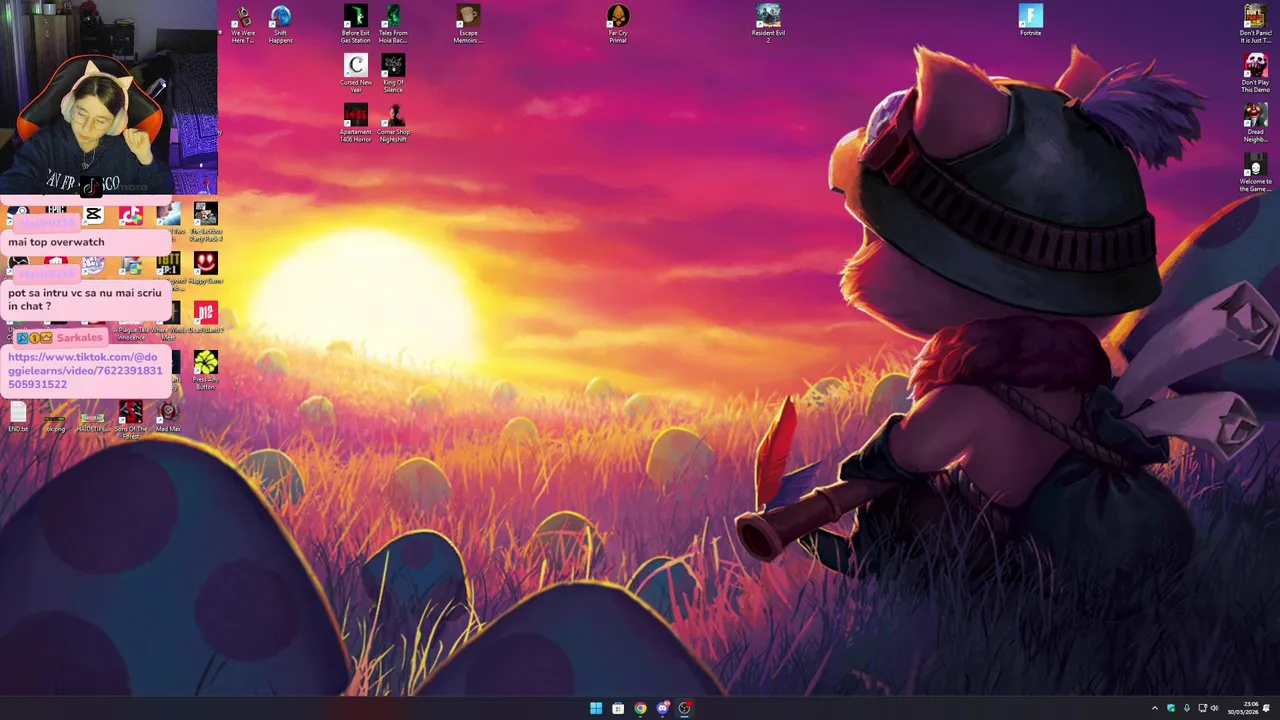Open Windows Security tray icon

click(1171, 708)
